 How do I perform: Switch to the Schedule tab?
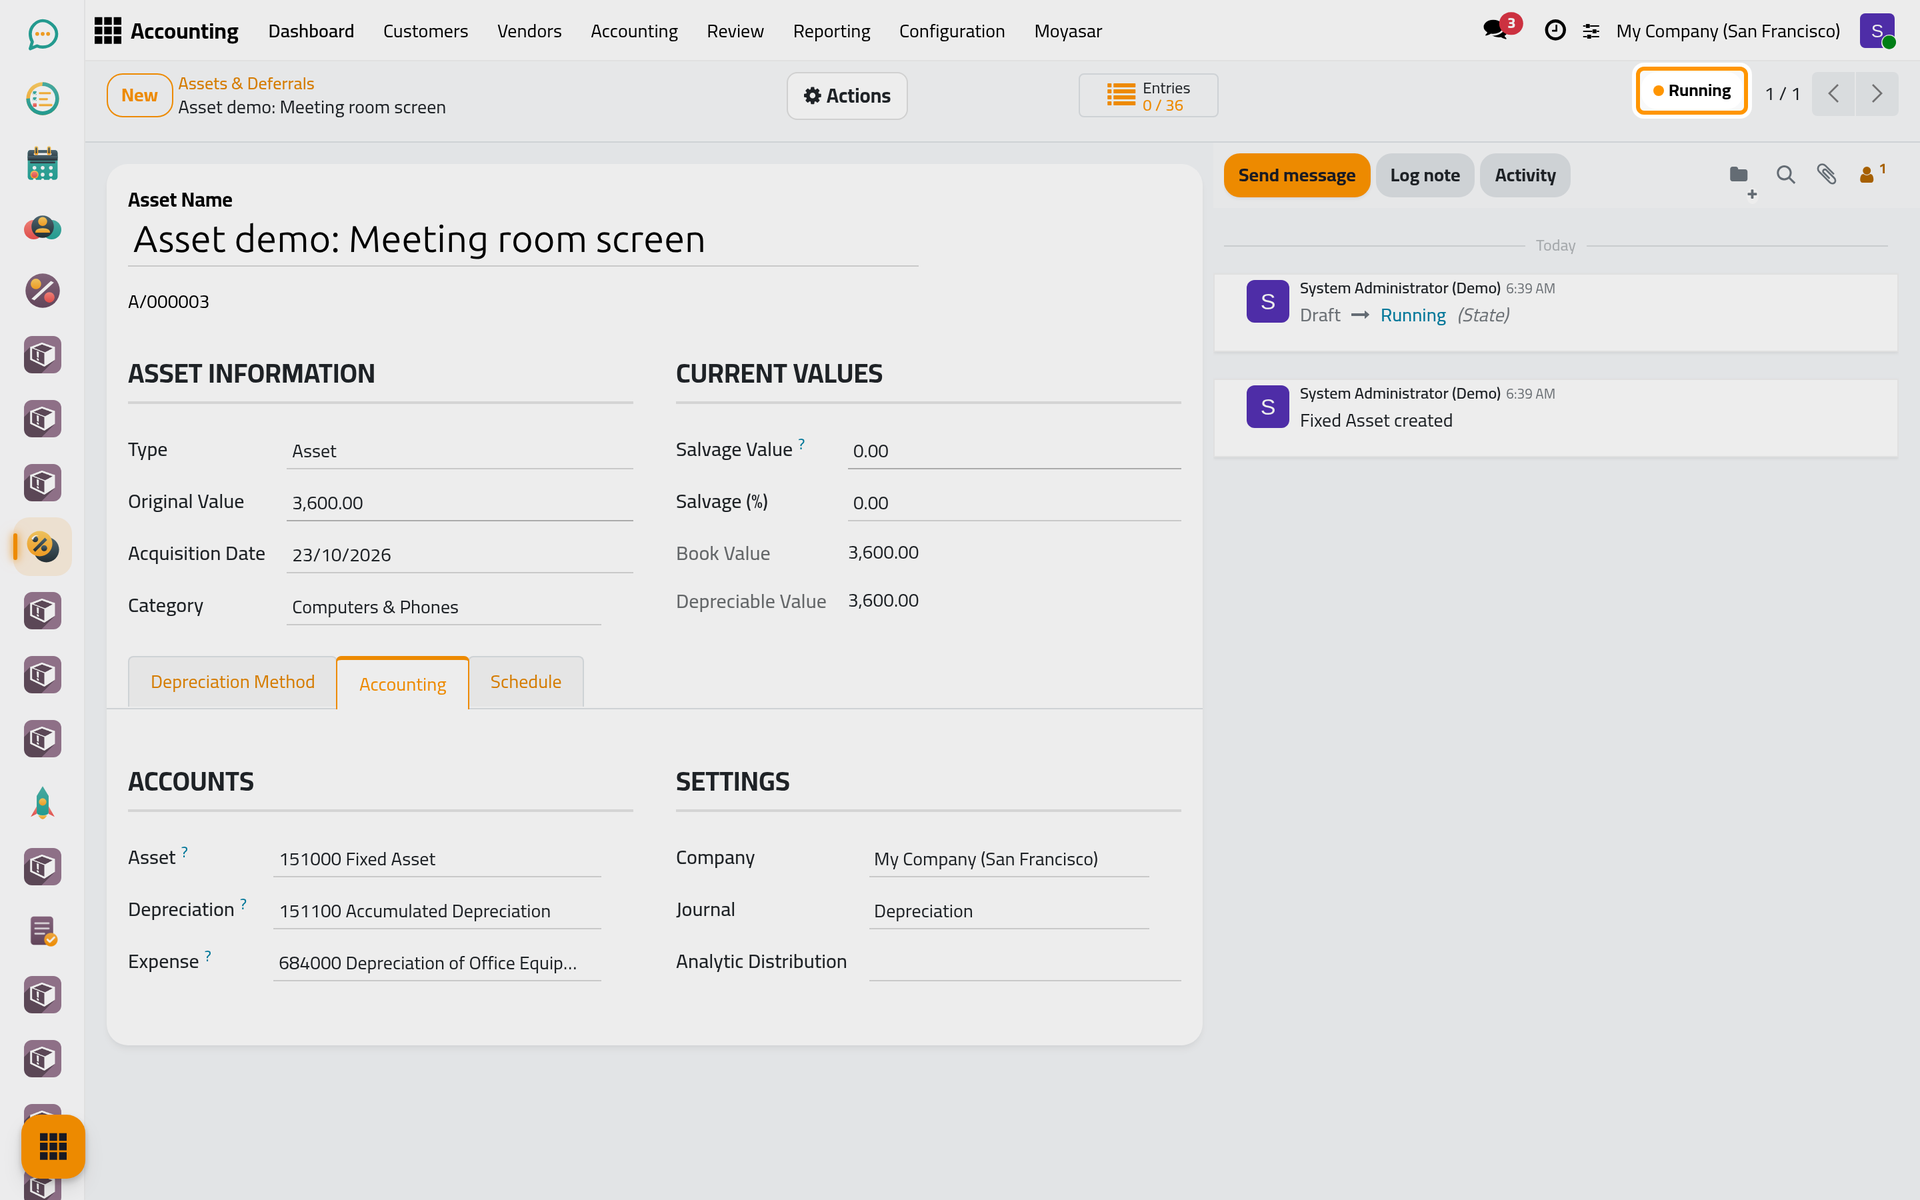tap(526, 682)
